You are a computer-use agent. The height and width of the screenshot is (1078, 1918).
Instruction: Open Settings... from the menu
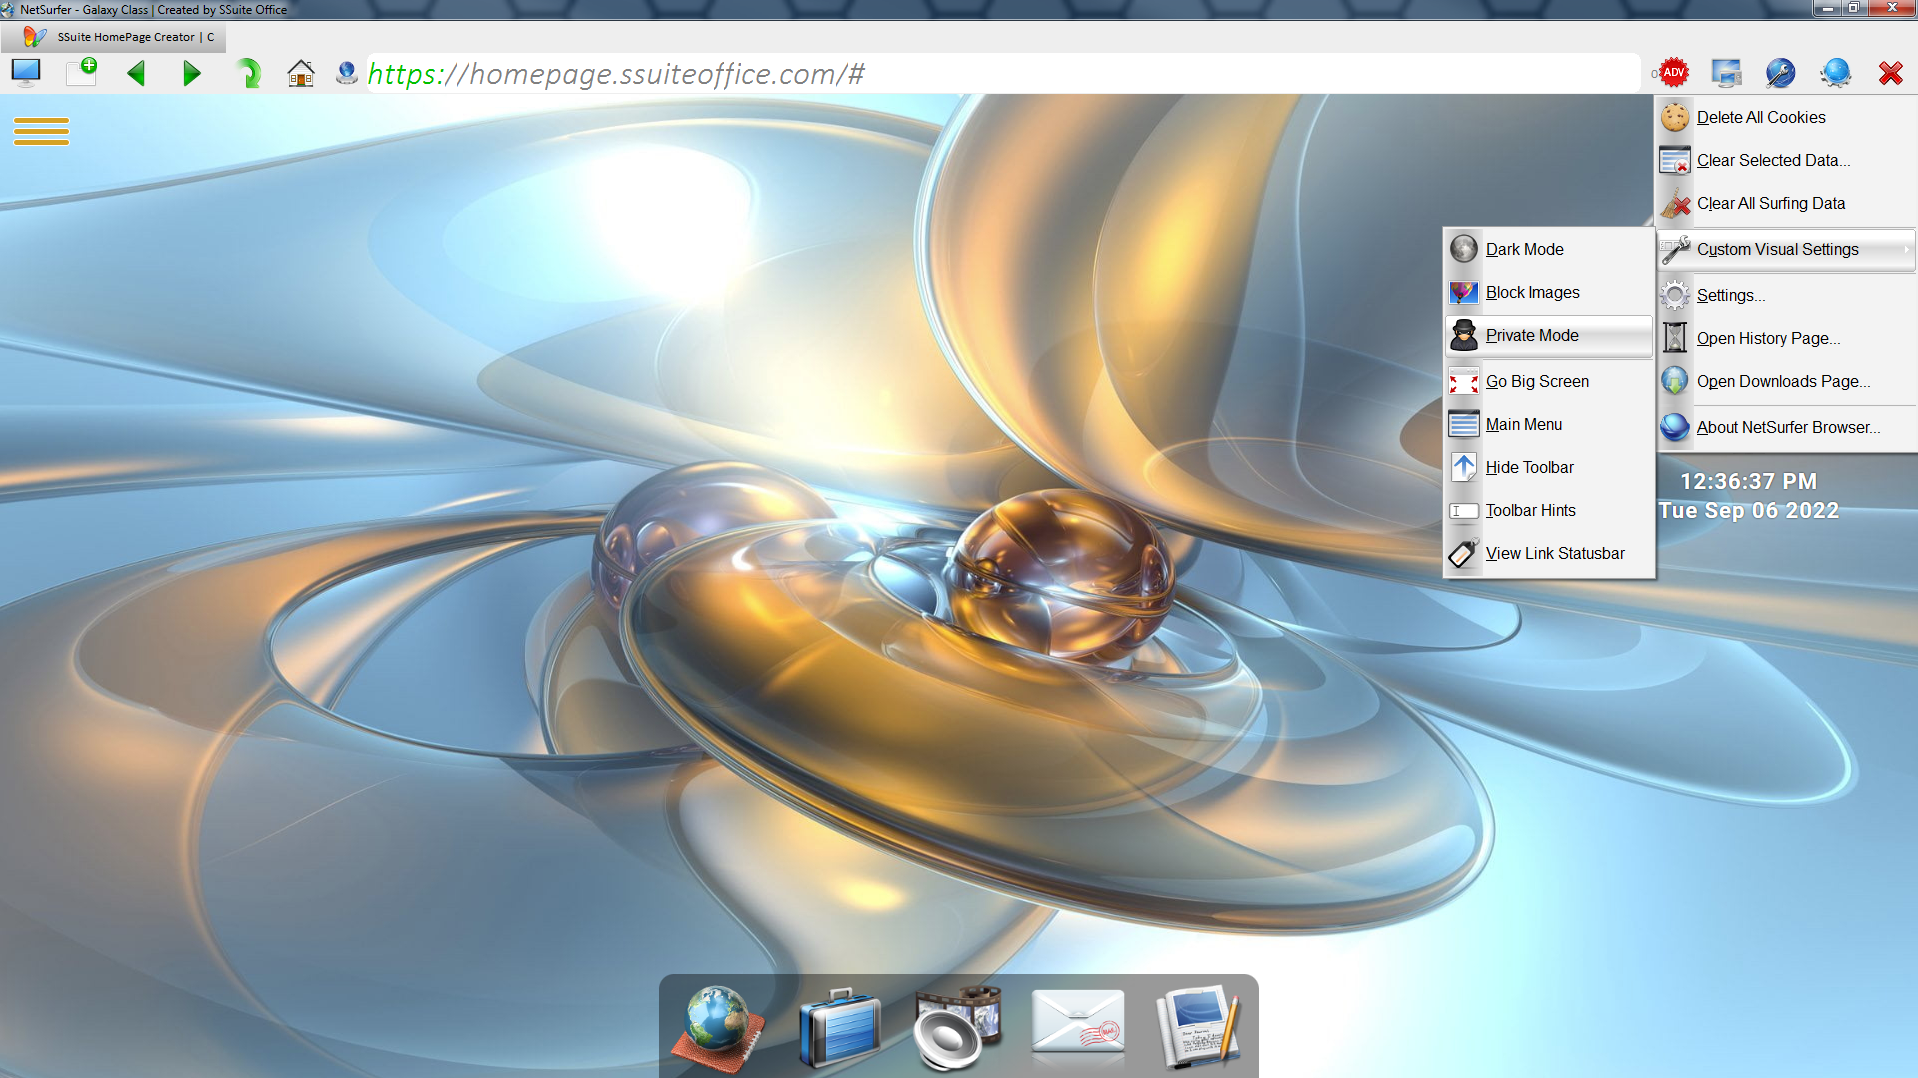[1730, 295]
